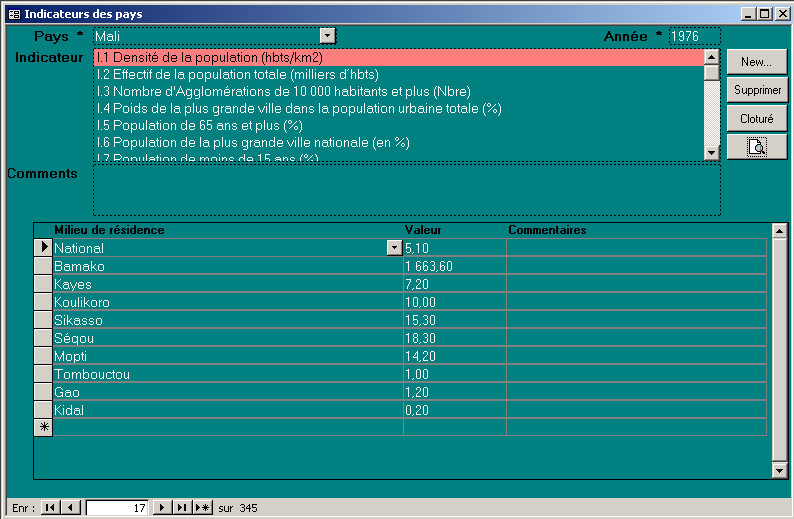Select indicator I.5 Population de 65 ans et plus
The height and width of the screenshot is (519, 794).
(x=199, y=126)
